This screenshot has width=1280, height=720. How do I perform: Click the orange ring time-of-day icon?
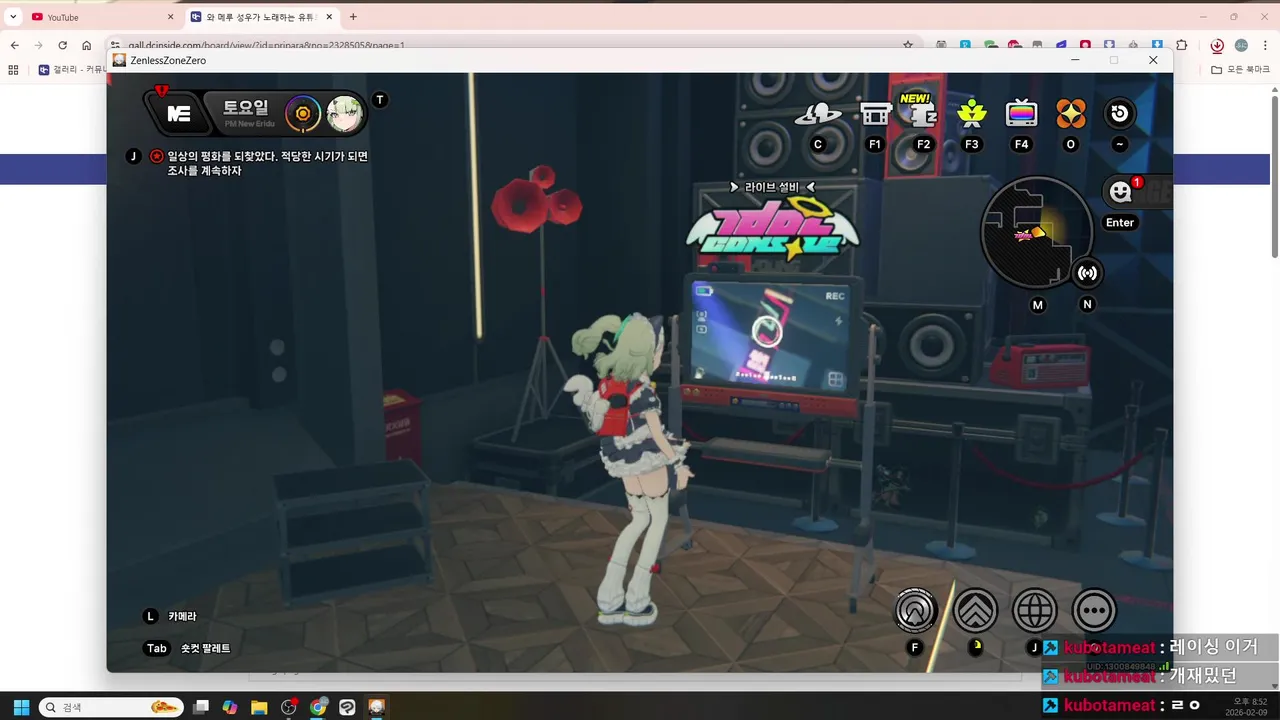point(302,114)
